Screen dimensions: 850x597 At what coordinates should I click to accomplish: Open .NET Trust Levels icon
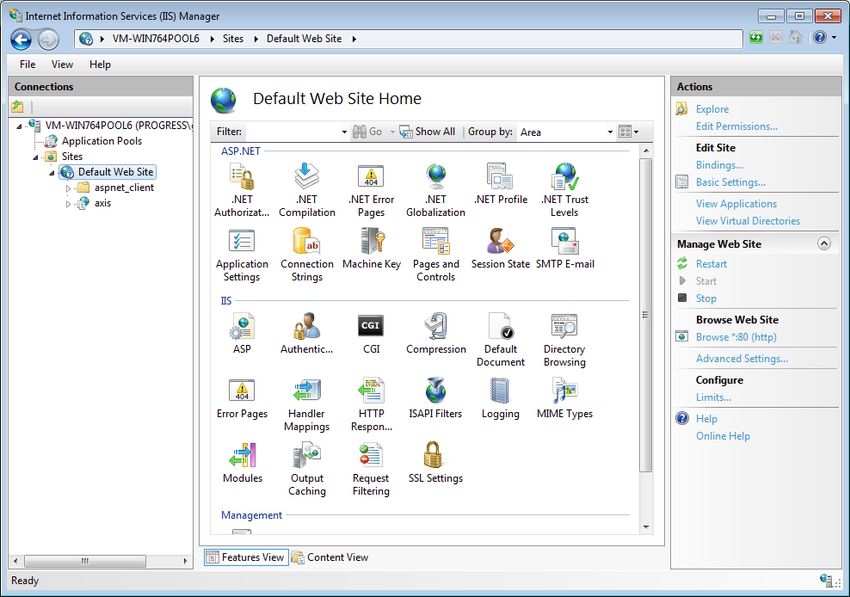tap(564, 190)
